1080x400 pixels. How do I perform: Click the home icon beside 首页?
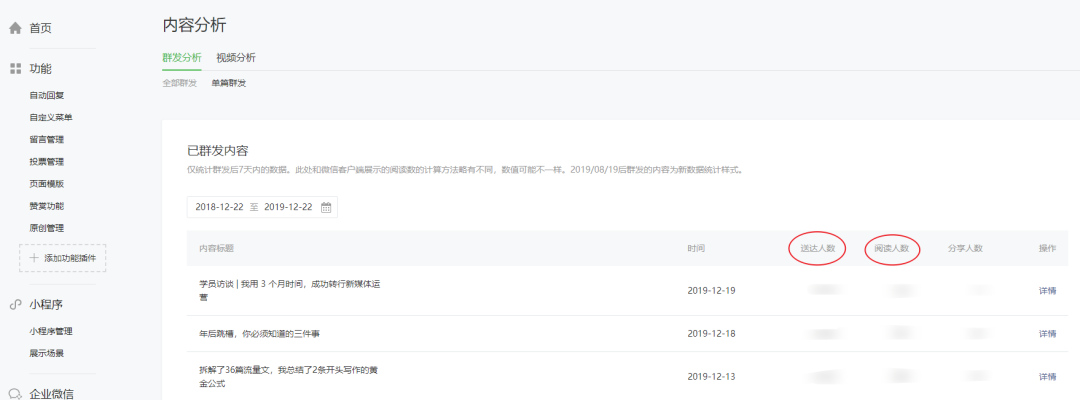15,28
